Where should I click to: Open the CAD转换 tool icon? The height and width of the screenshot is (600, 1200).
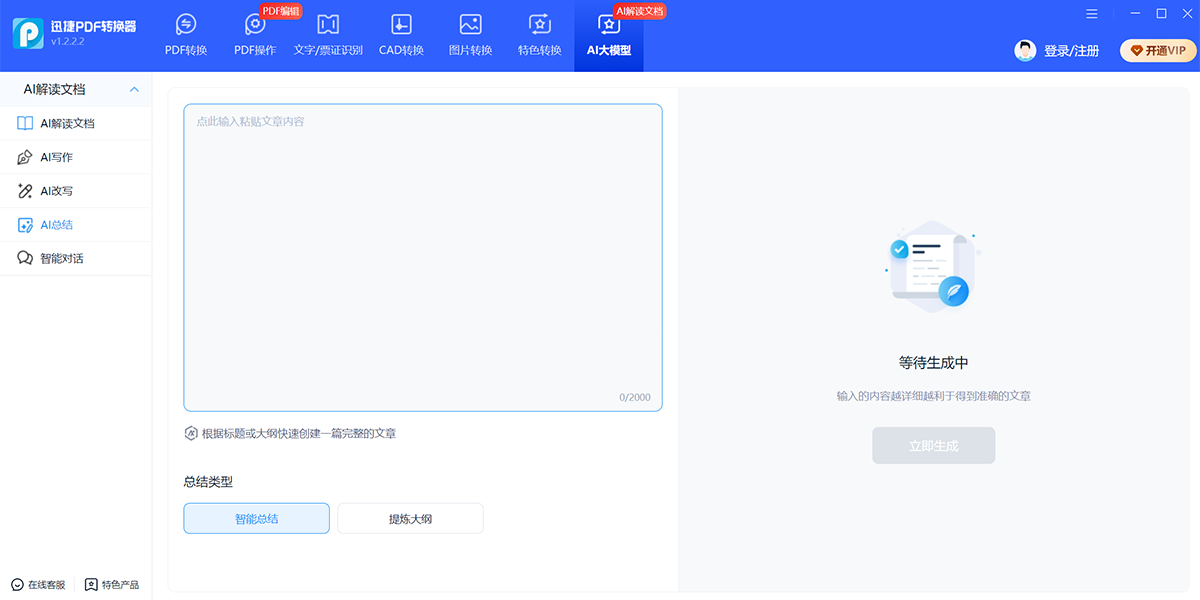click(x=401, y=25)
